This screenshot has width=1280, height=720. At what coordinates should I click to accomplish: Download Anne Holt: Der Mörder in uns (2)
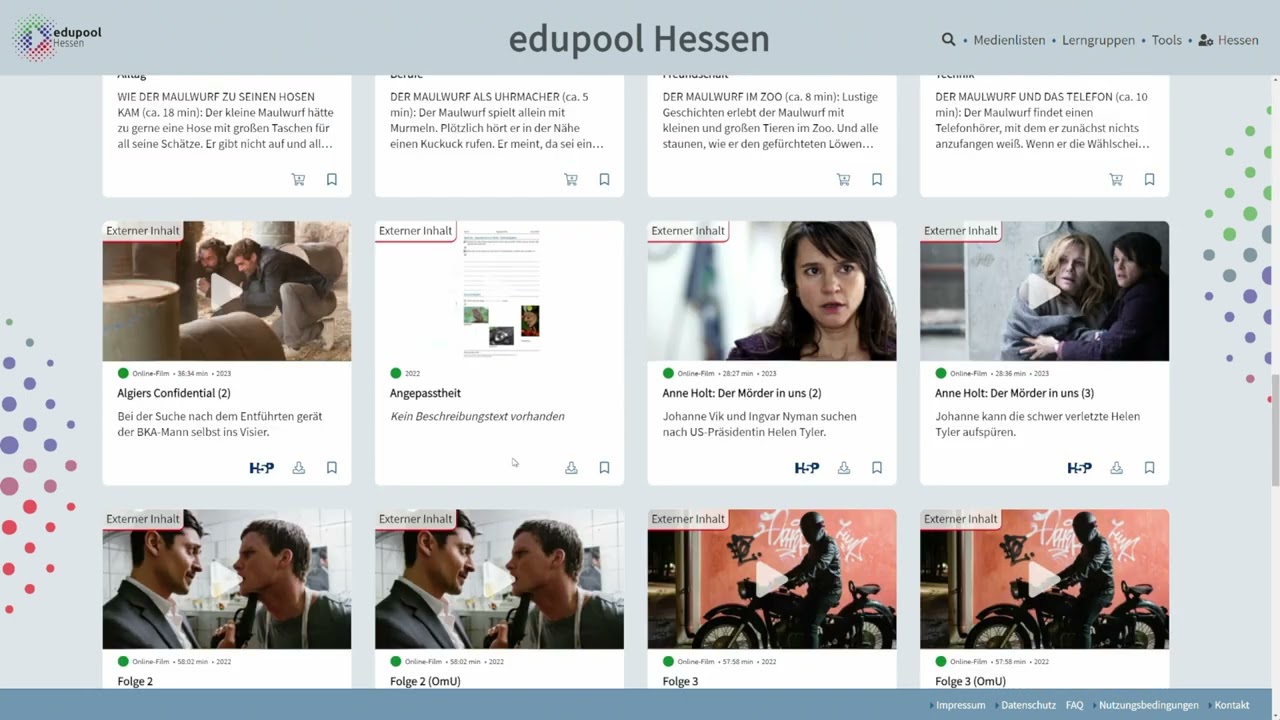844,468
